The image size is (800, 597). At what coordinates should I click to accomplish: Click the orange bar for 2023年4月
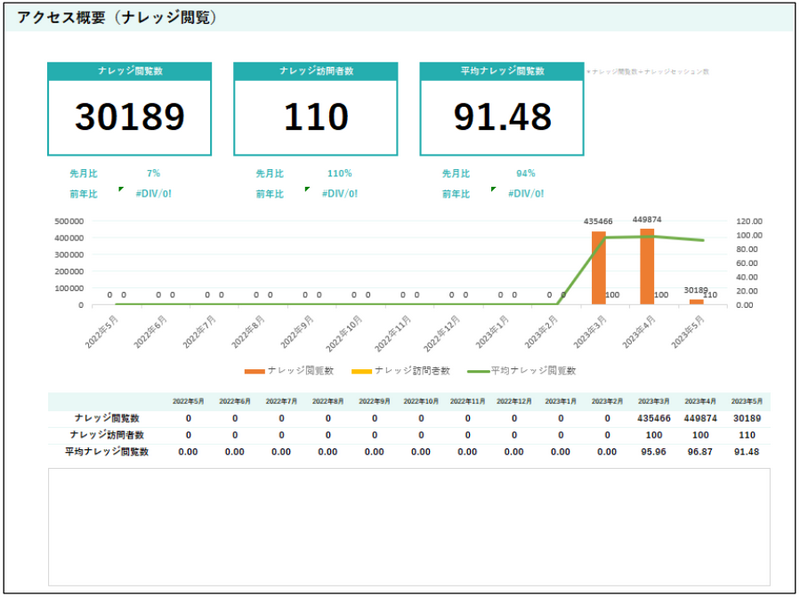[x=647, y=267]
